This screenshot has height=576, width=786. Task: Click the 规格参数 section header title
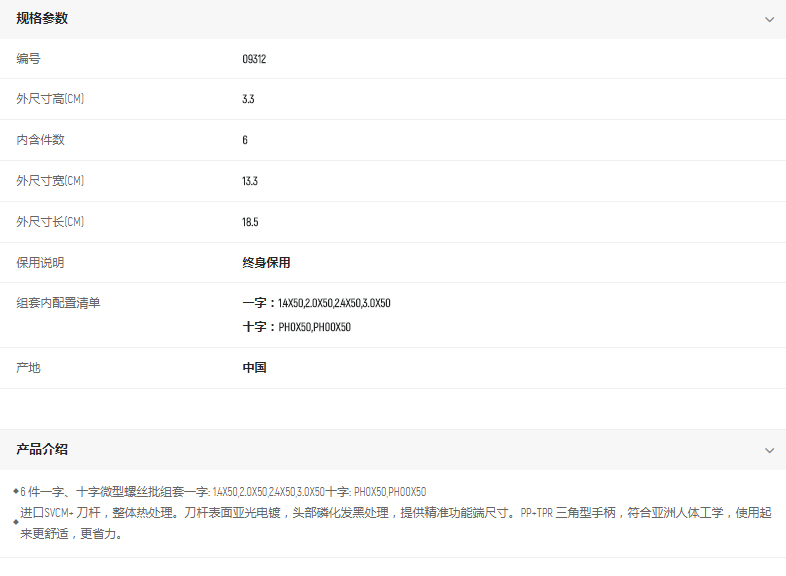(42, 19)
